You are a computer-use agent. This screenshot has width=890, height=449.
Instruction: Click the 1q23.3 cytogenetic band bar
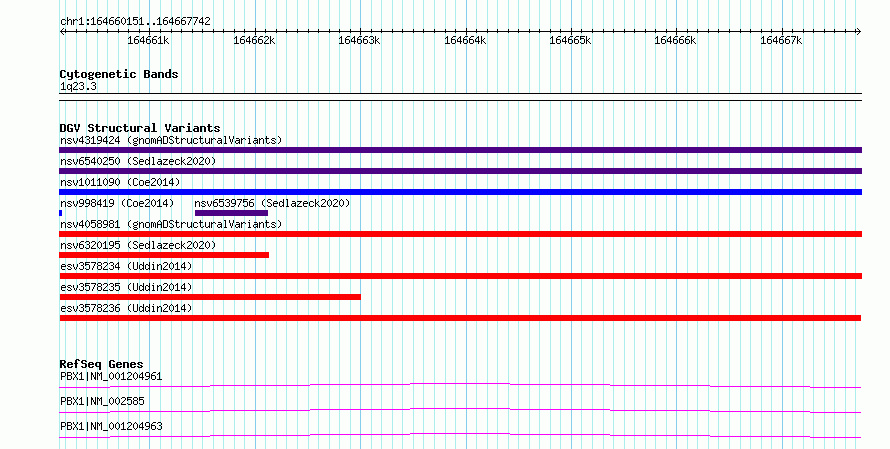pyautogui.click(x=460, y=97)
